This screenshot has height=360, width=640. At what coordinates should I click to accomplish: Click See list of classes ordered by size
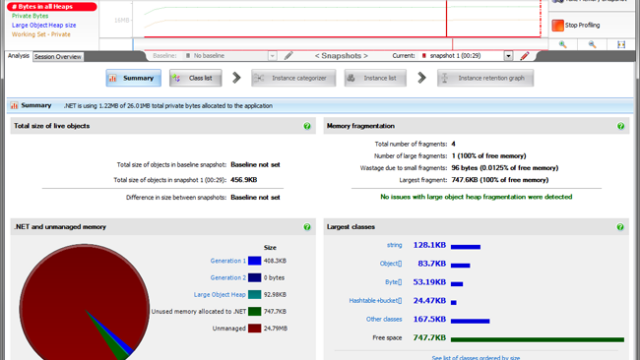point(476,358)
